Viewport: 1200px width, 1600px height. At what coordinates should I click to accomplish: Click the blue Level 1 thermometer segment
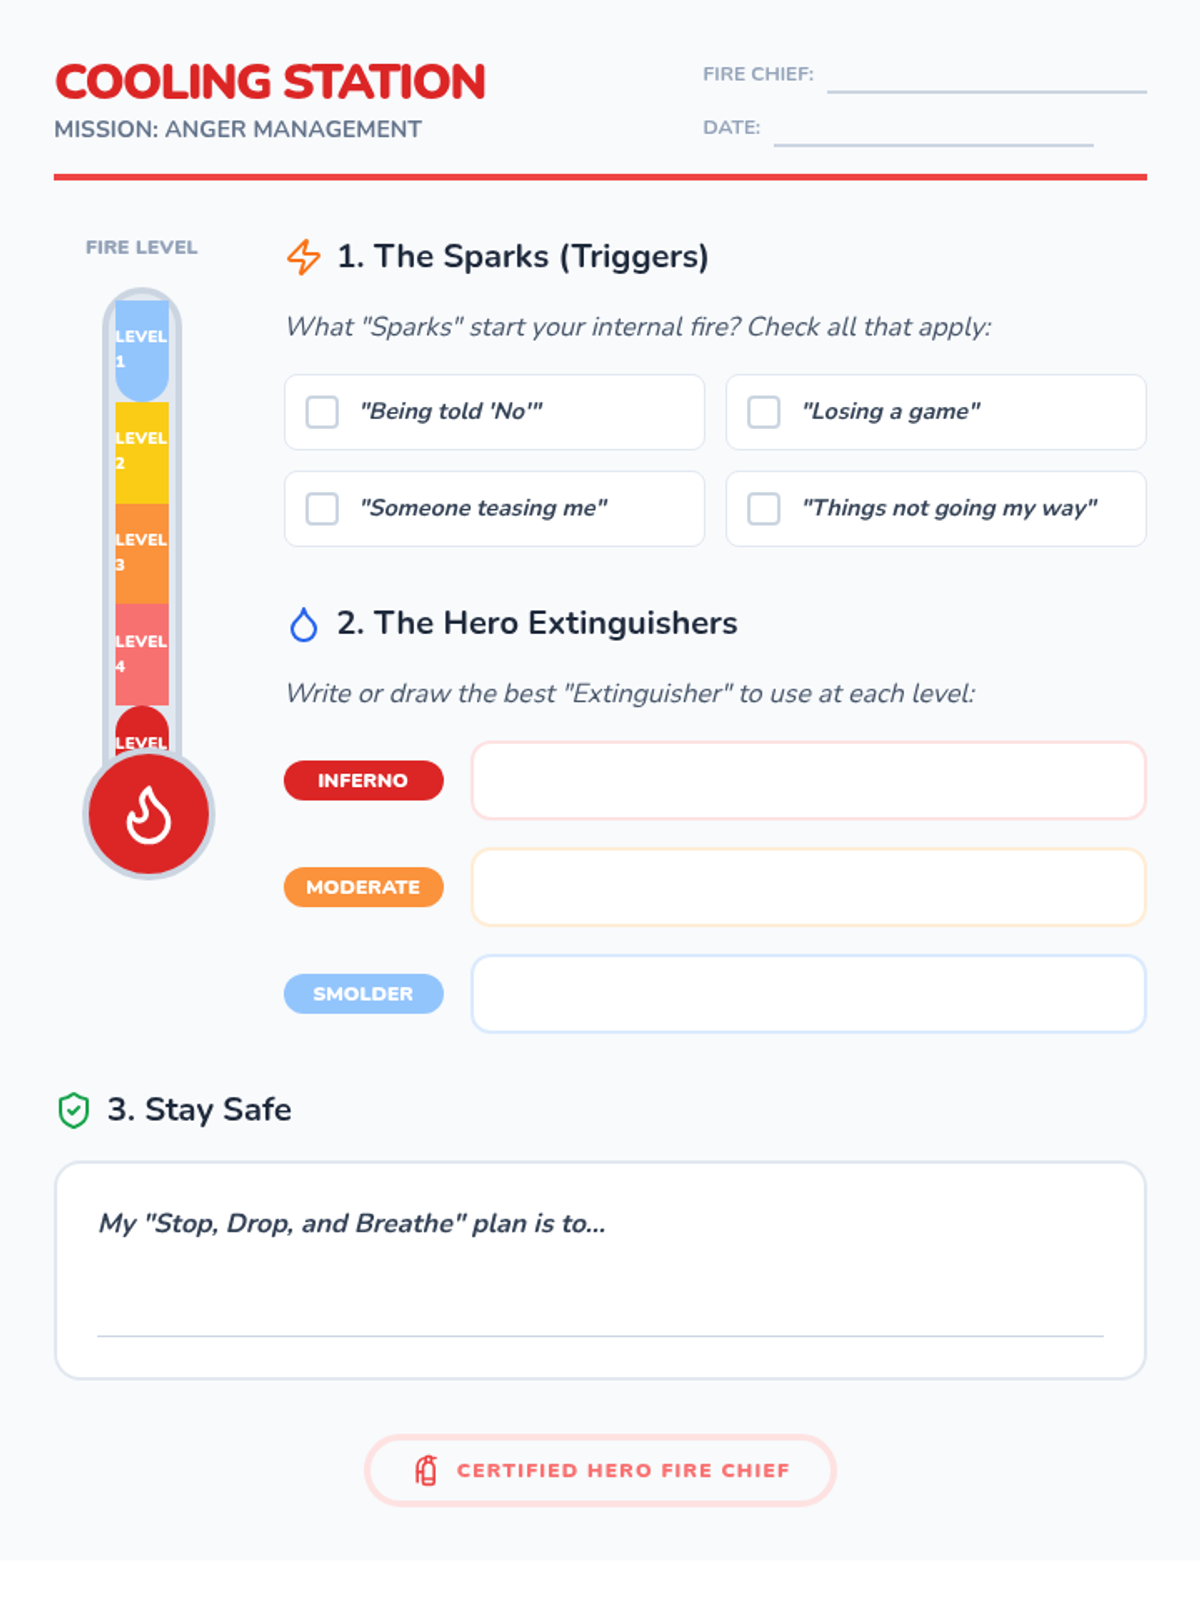click(142, 350)
